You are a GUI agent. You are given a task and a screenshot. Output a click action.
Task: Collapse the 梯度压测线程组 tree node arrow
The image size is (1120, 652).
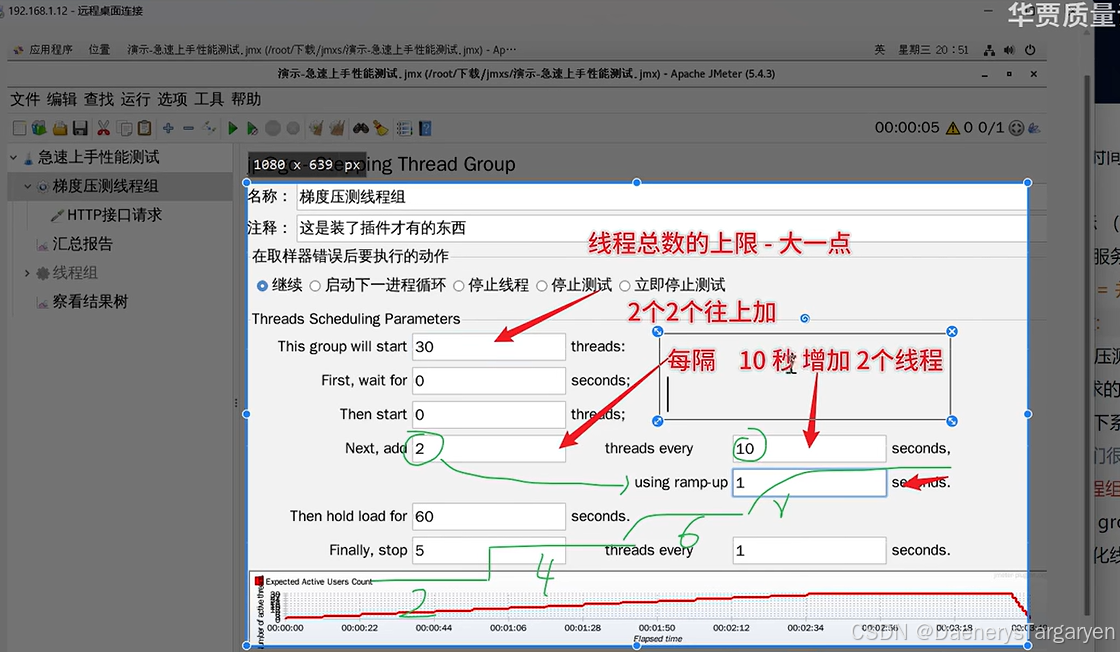(27, 186)
